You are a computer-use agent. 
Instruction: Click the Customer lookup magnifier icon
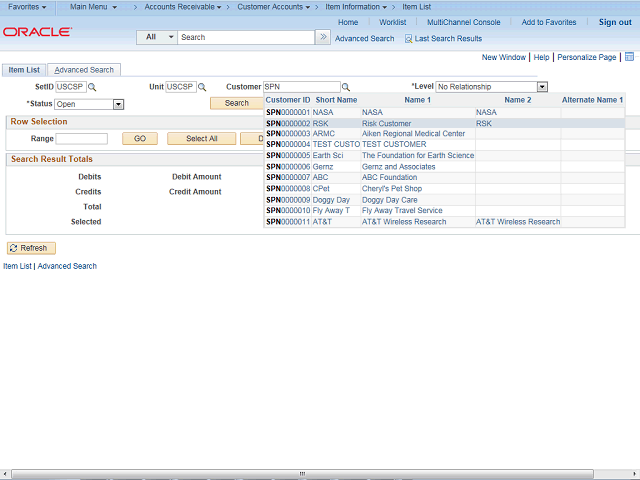click(346, 87)
